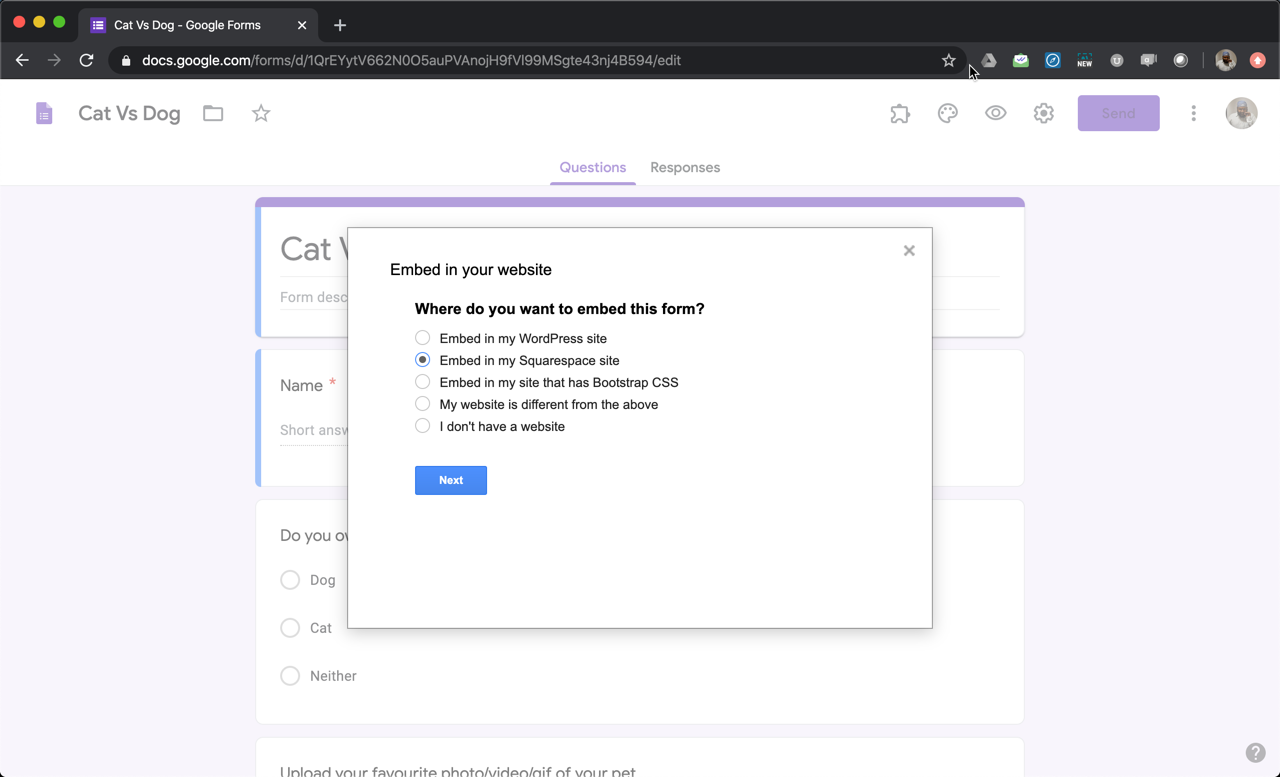Choose the I don't have a website option
Image resolution: width=1280 pixels, height=777 pixels.
[x=422, y=425]
